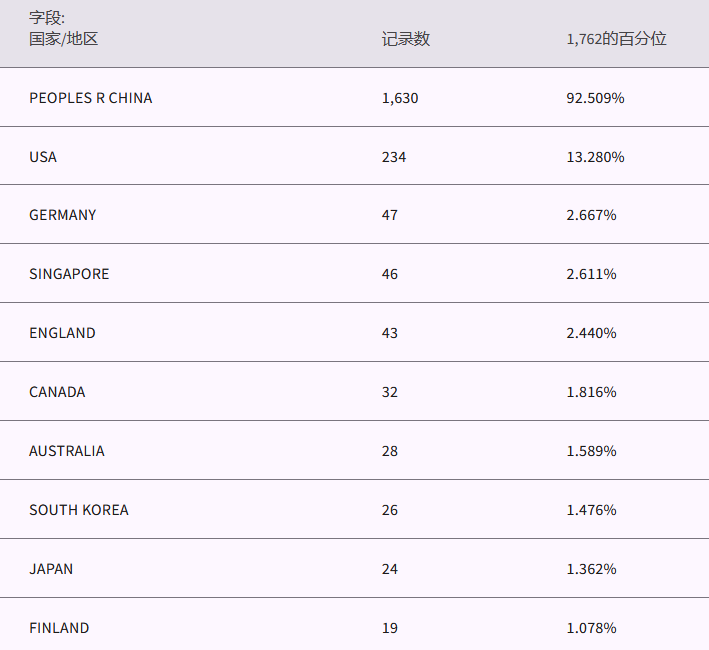
Task: Click the USA country entry
Action: tap(43, 157)
